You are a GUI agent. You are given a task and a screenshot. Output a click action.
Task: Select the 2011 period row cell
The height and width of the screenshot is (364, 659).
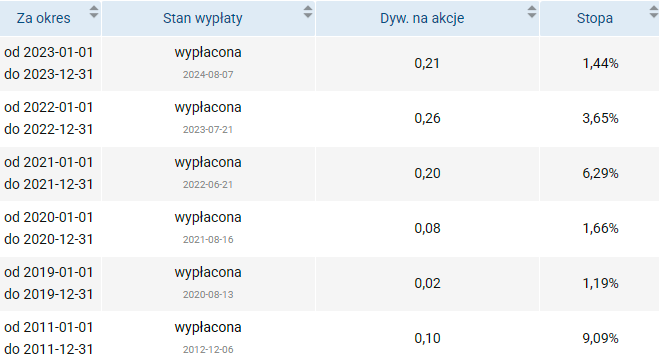click(50, 338)
